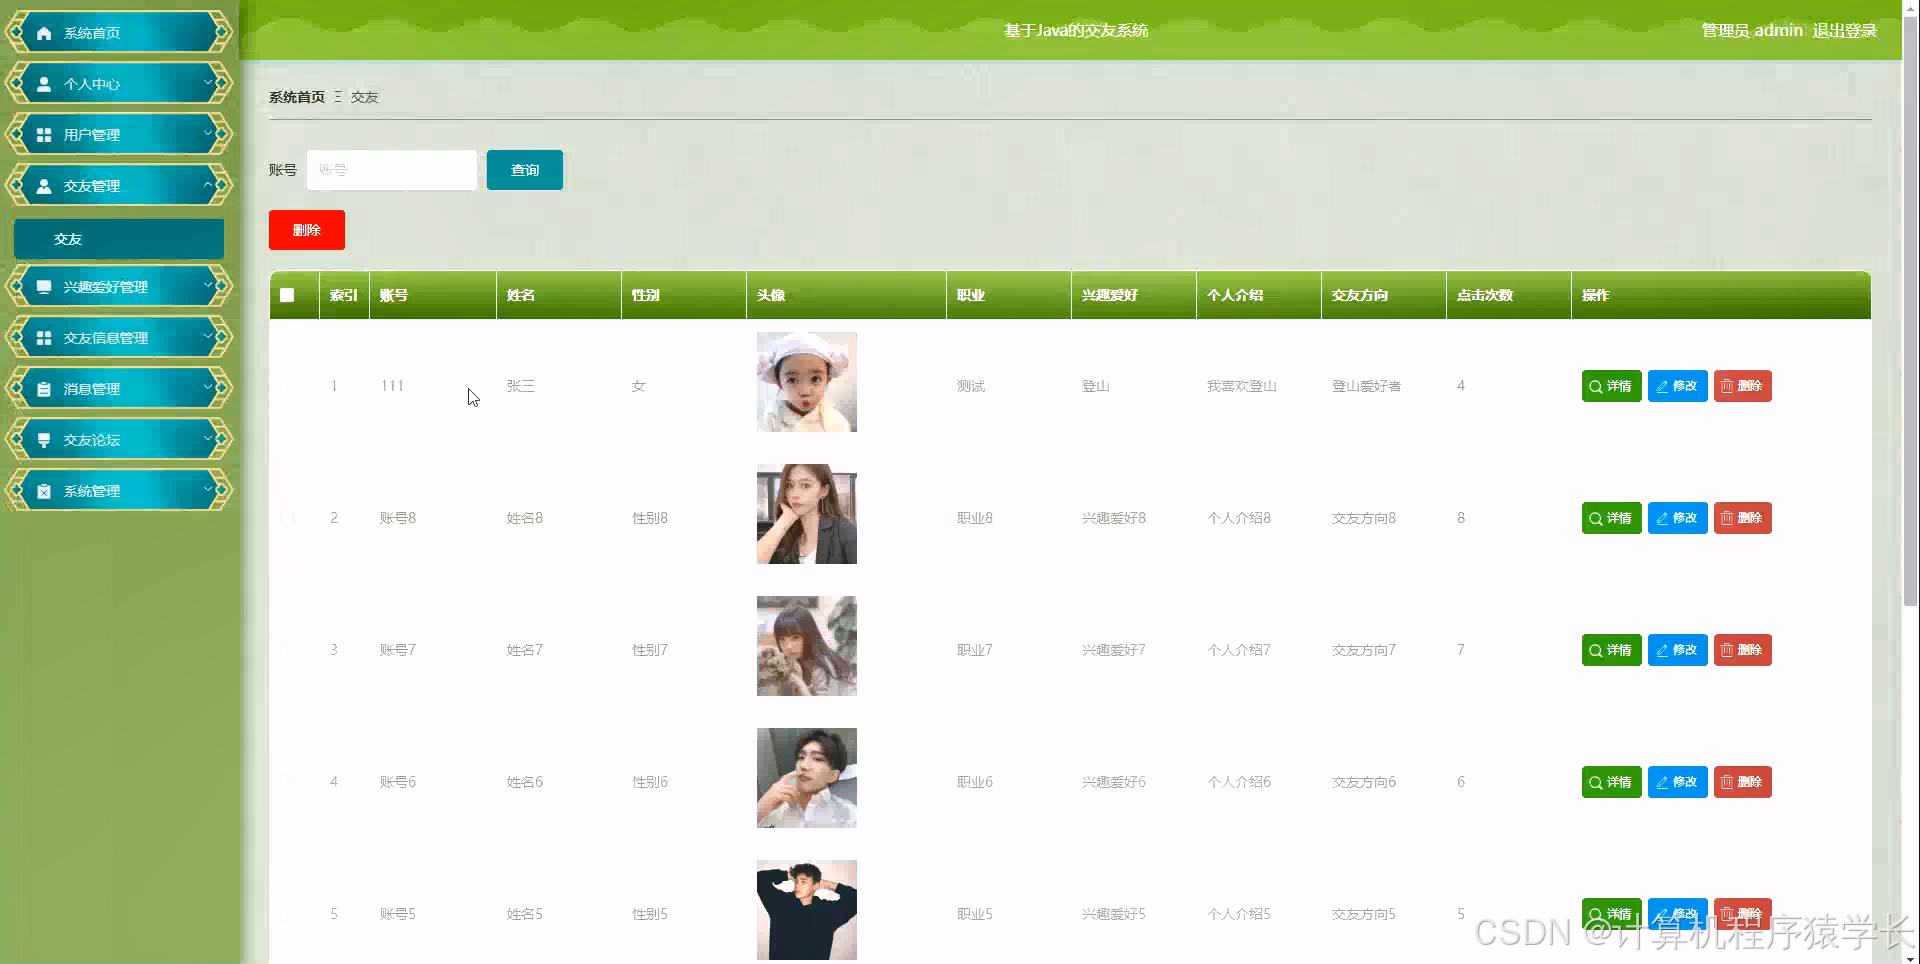
Task: Click 修改 for 账号6
Action: [x=1677, y=782]
